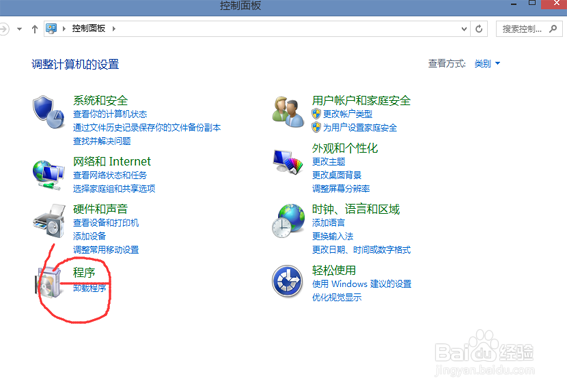Open the 时钟、语言和区域 heading
Viewport: 567px width, 390px height.
pos(356,209)
